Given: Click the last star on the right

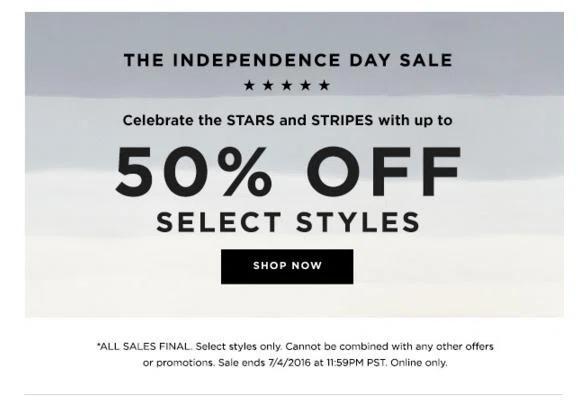Looking at the screenshot, I should click(324, 85).
